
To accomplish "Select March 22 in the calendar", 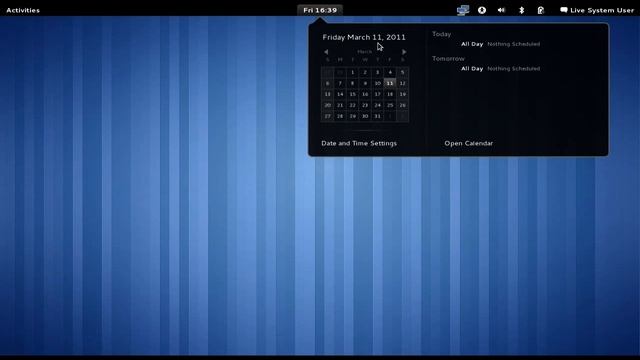I will 352,105.
